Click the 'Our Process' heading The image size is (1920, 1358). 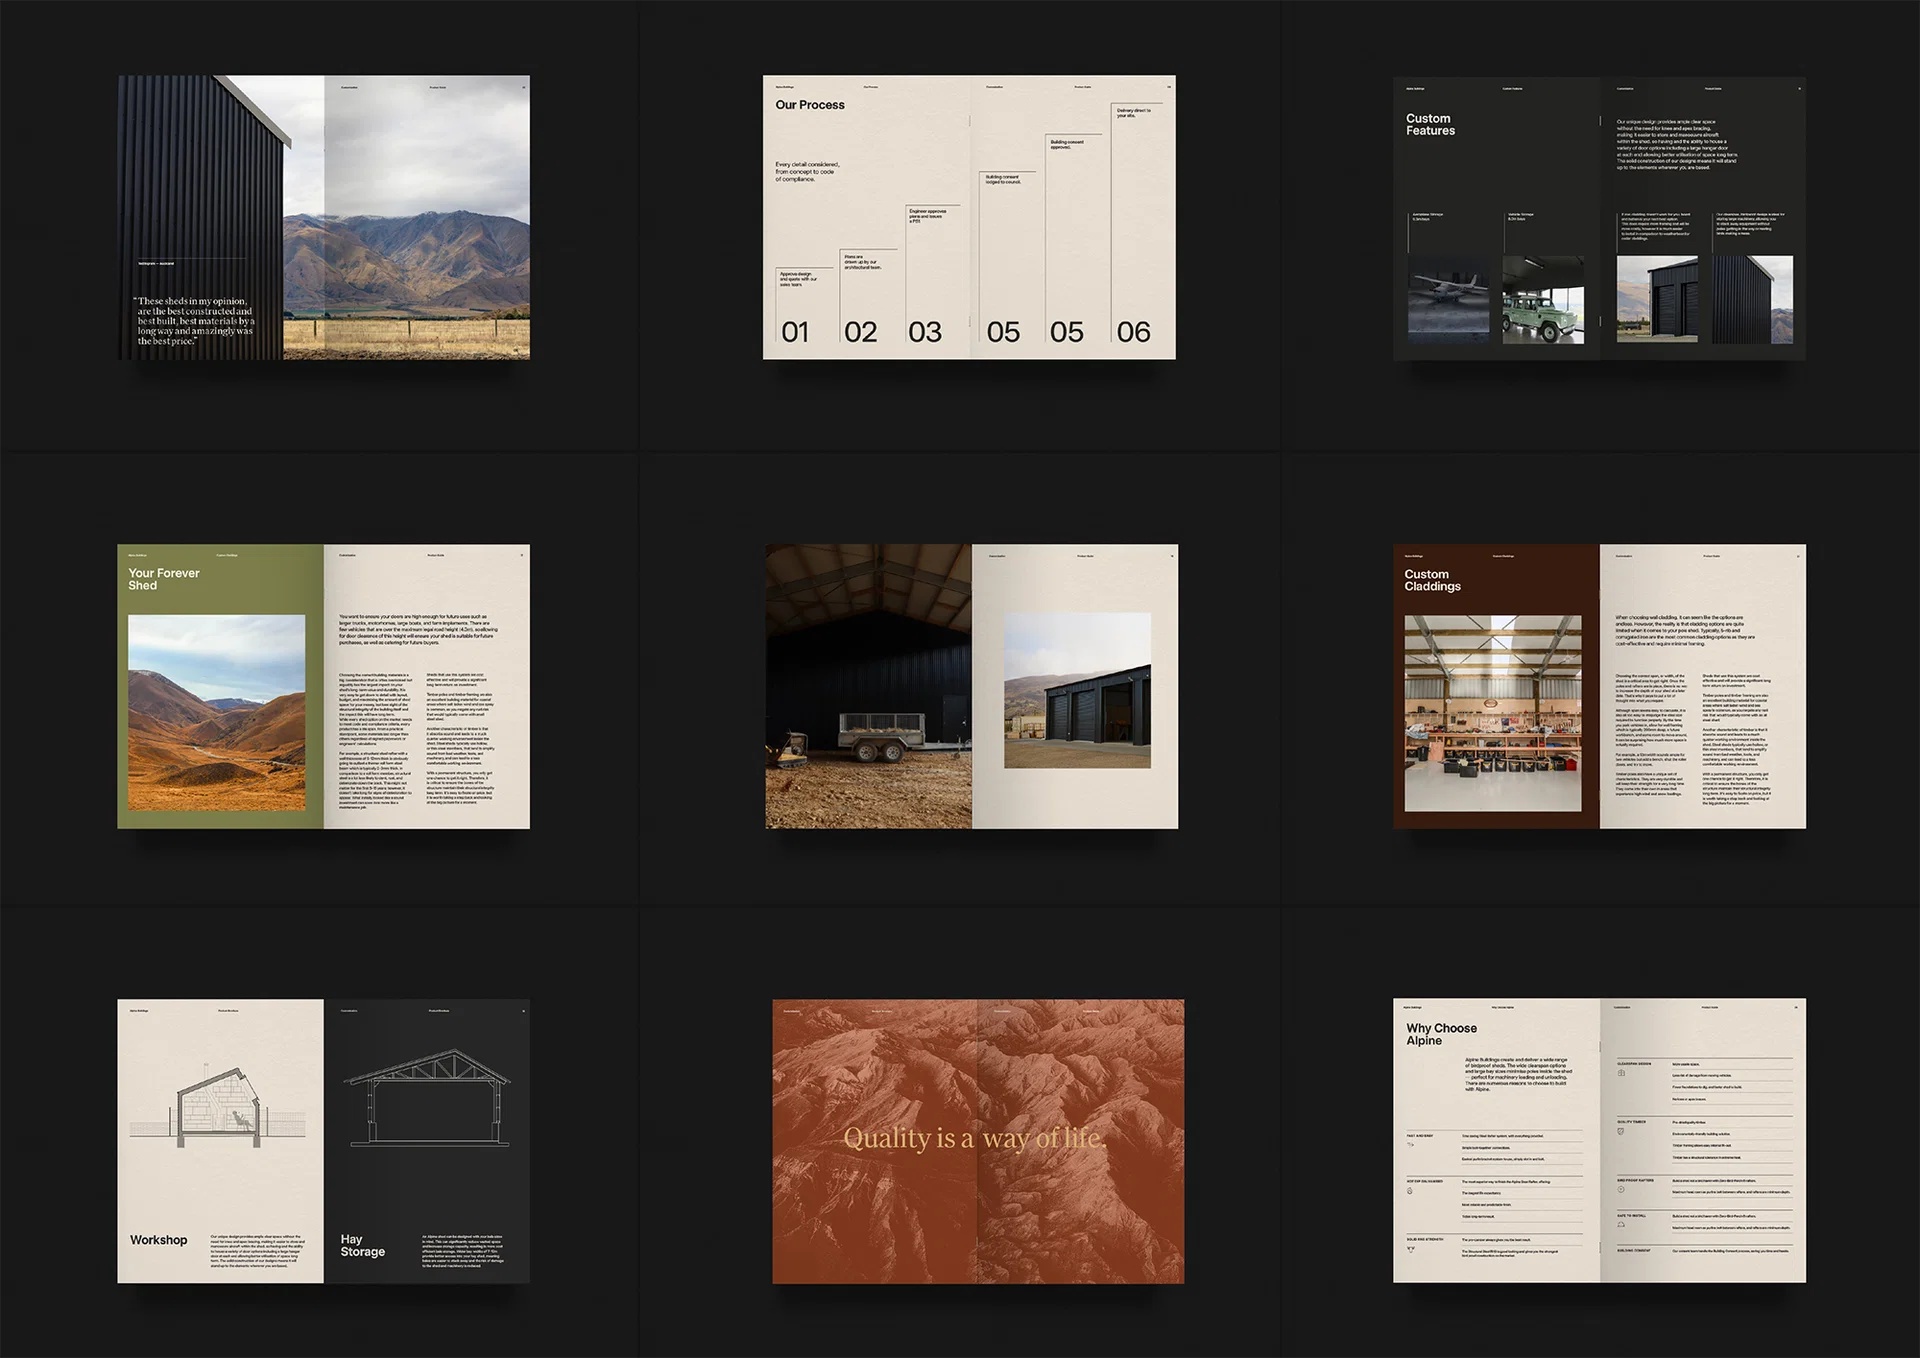coord(809,105)
